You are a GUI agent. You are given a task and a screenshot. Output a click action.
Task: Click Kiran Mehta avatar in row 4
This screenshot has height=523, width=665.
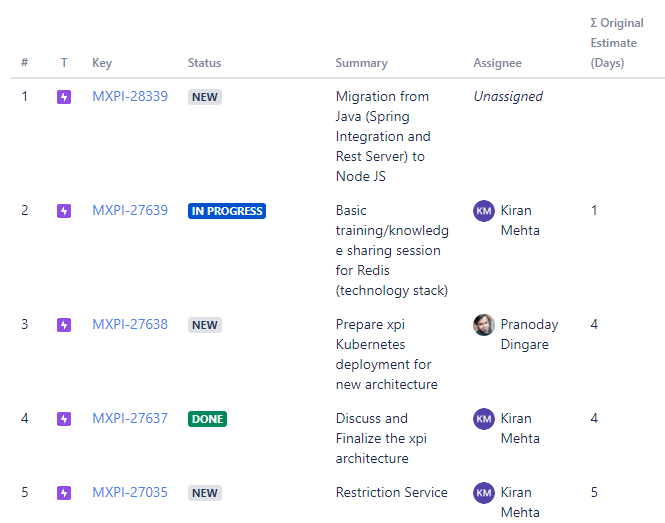click(484, 419)
